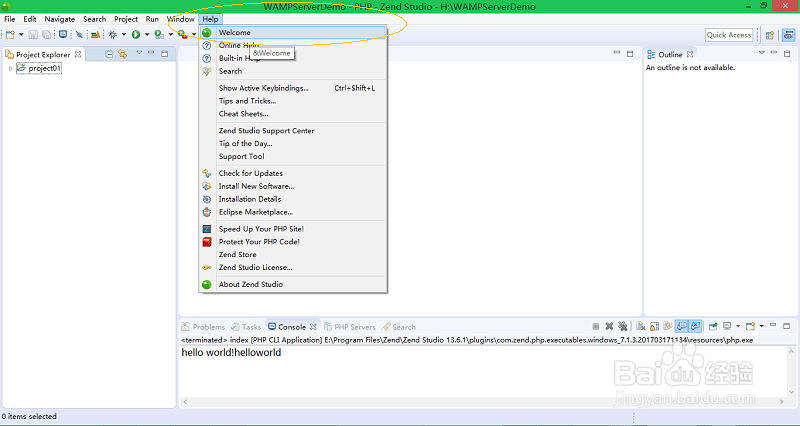Toggle Scroll Lock in Console toolbar

coord(655,326)
